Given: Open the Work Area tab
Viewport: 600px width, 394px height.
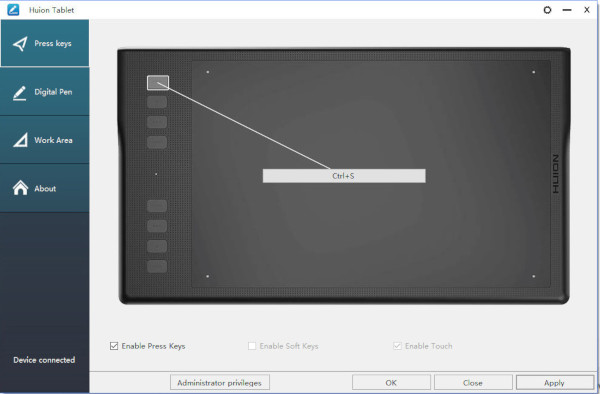Looking at the screenshot, I should point(45,140).
